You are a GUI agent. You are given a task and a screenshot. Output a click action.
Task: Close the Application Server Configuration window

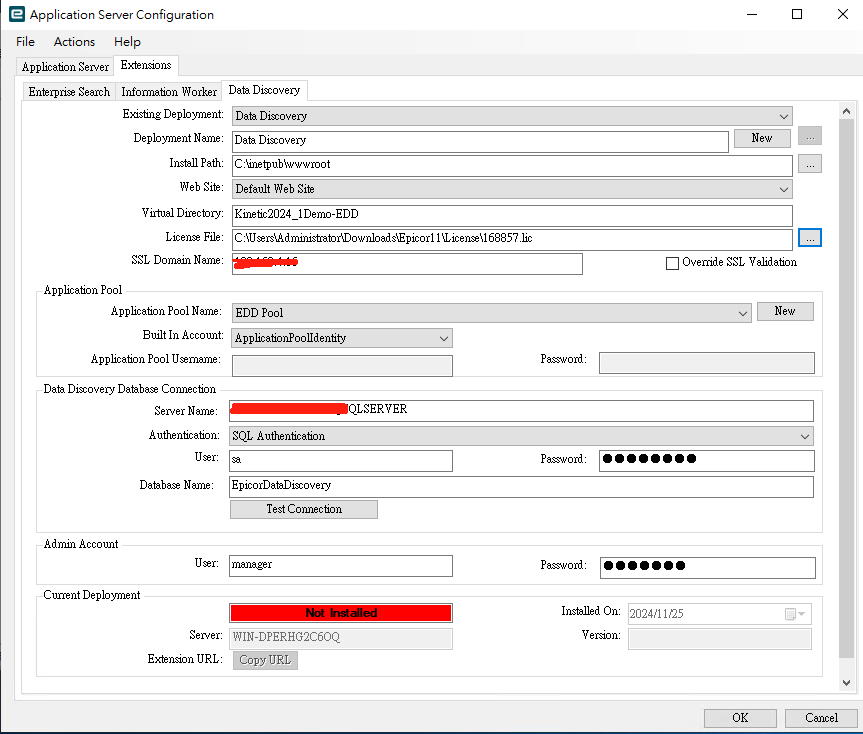coord(843,14)
